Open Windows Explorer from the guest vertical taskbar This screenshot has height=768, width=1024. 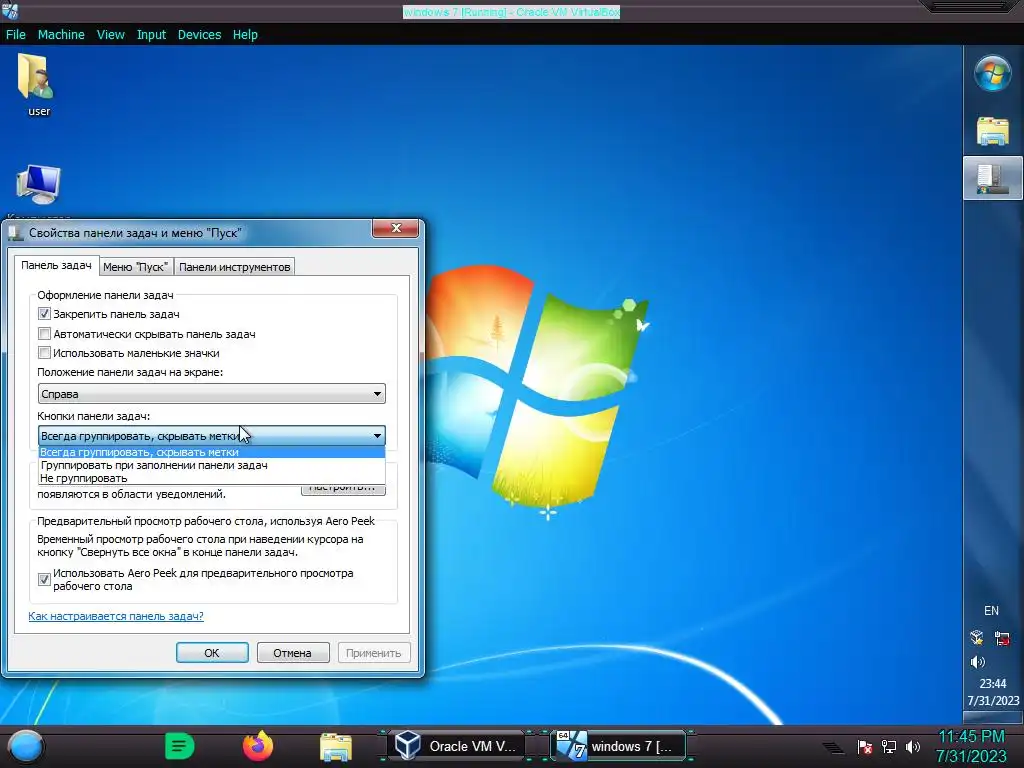pos(993,131)
